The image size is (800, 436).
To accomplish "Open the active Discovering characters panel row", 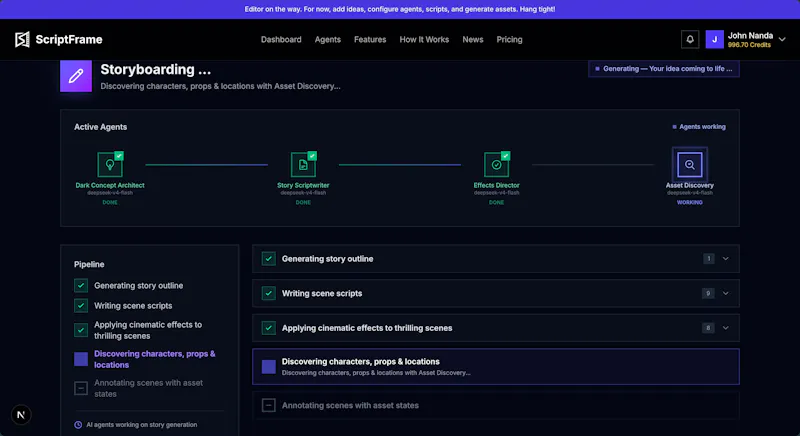I will [x=496, y=367].
